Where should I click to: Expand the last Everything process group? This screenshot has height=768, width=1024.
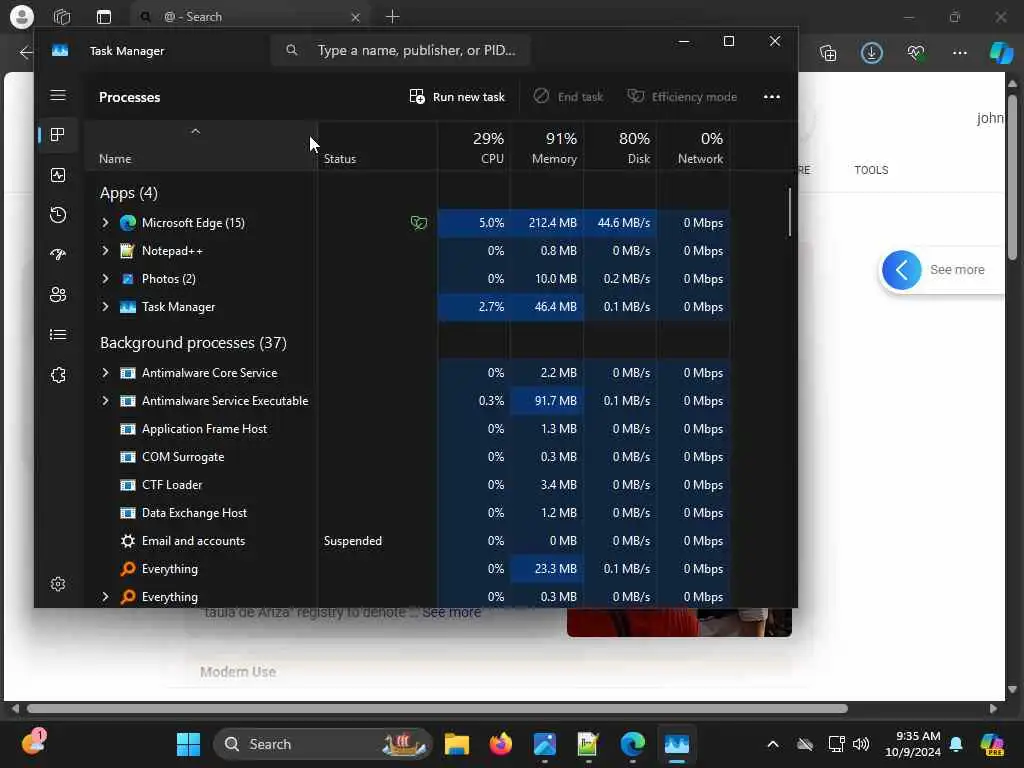click(105, 597)
